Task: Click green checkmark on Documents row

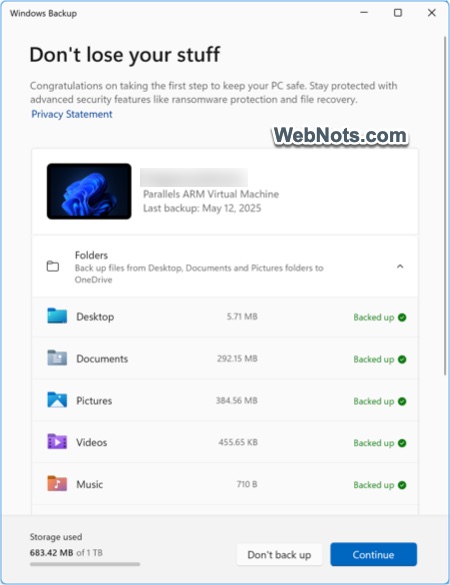Action: click(402, 359)
